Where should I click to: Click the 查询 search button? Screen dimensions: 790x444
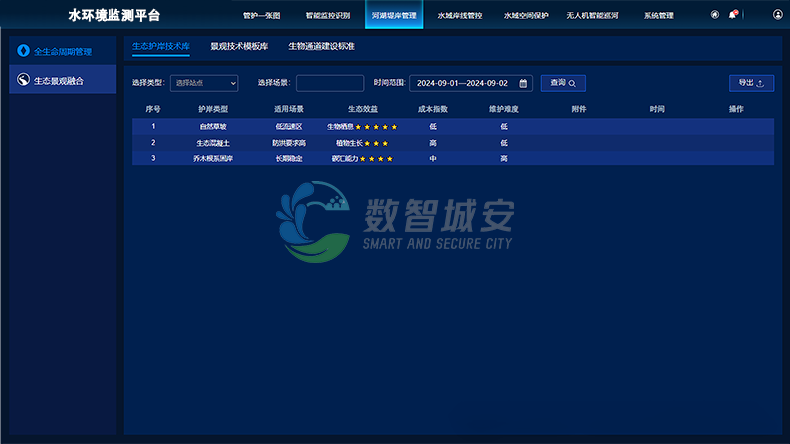tap(563, 83)
